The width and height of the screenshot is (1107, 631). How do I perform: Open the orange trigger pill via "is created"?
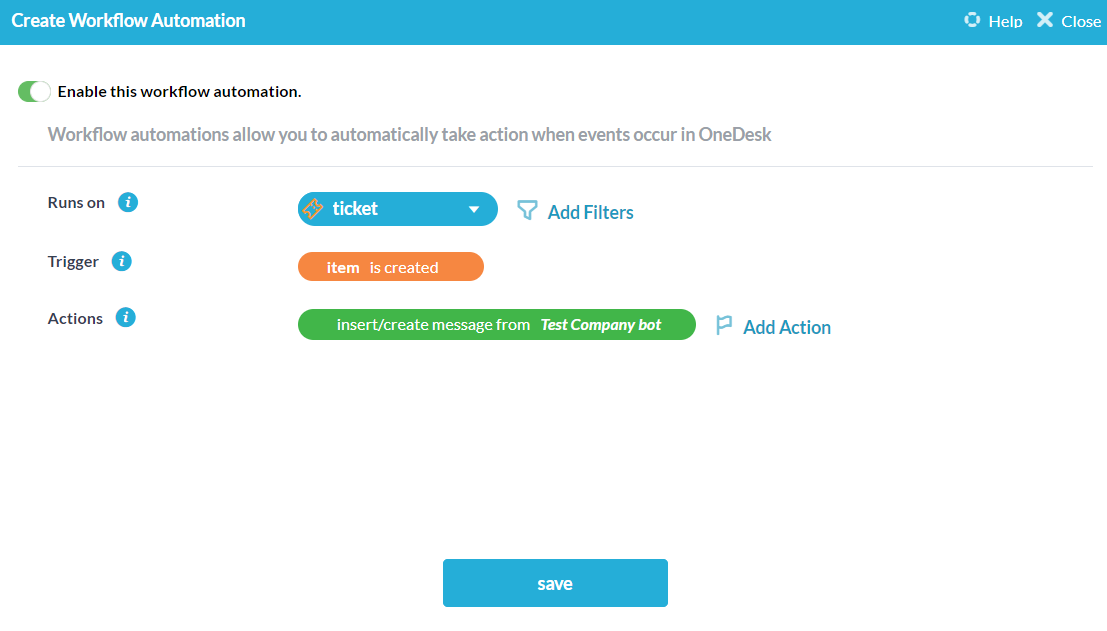(x=404, y=267)
